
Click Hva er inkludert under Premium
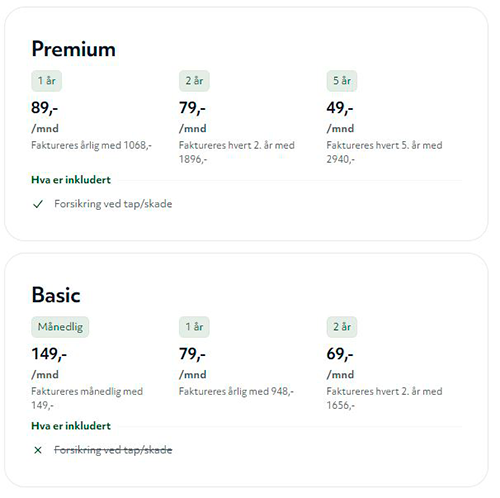point(71,180)
